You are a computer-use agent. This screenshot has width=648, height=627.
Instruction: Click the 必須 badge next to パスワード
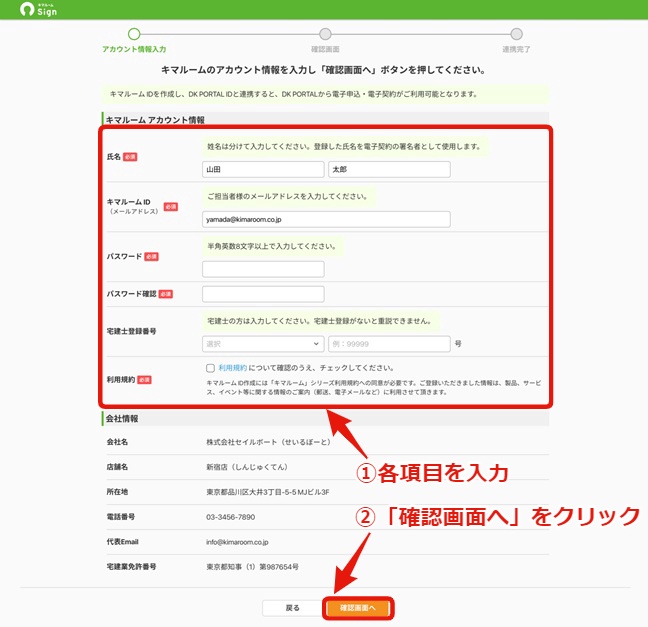coord(151,257)
